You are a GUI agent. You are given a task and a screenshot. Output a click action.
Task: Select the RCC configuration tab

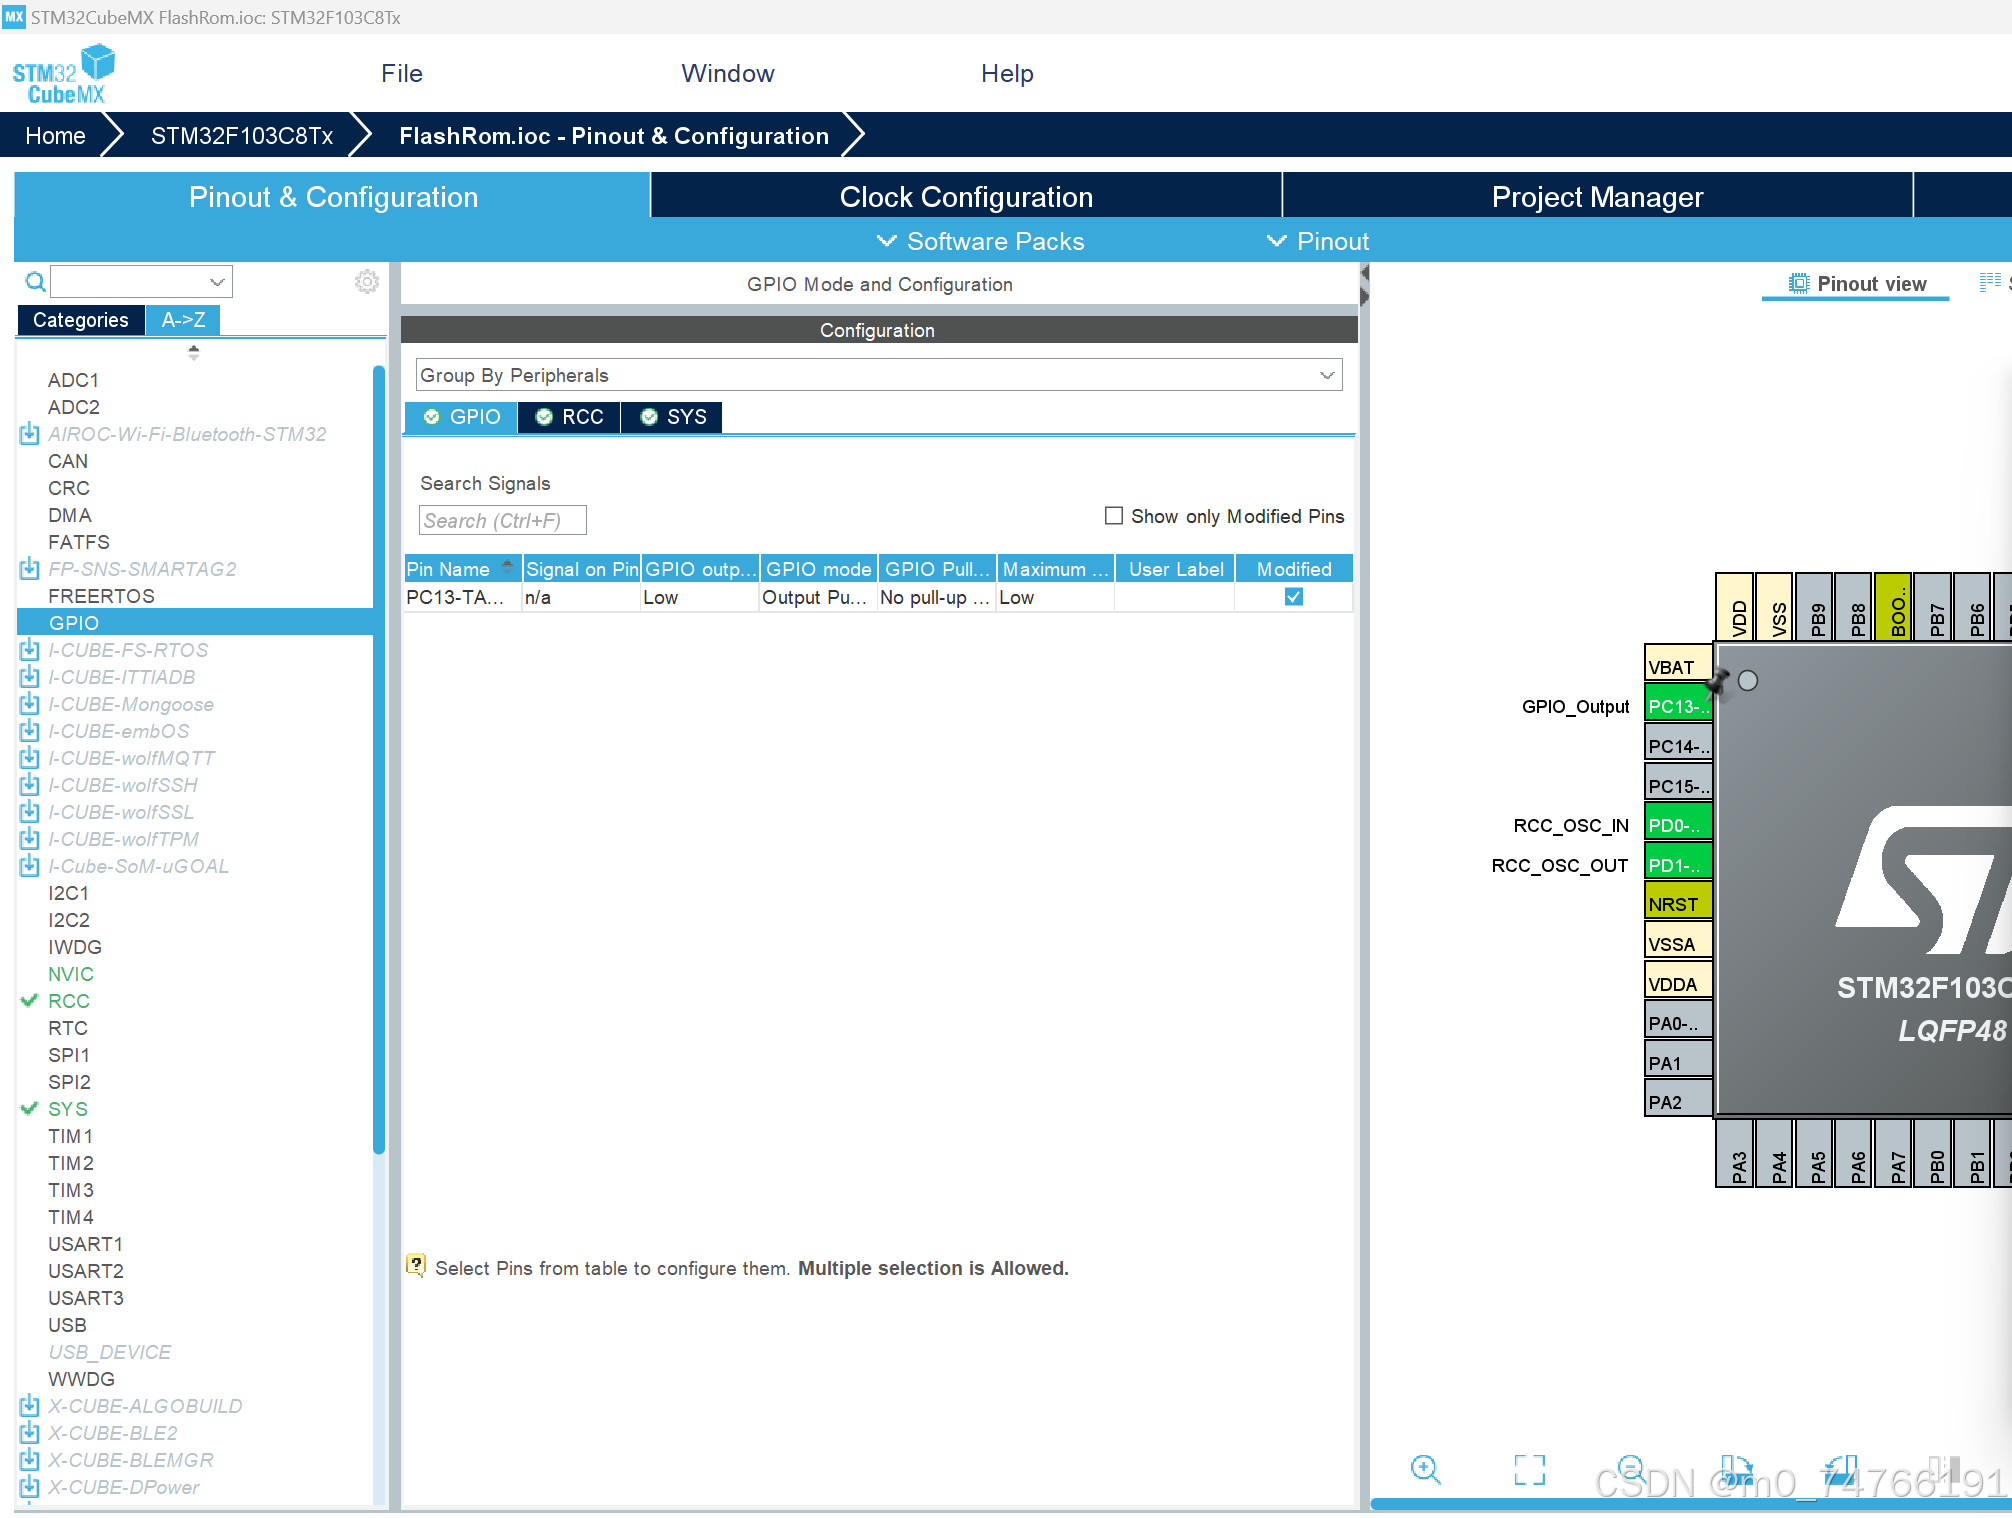(x=570, y=417)
